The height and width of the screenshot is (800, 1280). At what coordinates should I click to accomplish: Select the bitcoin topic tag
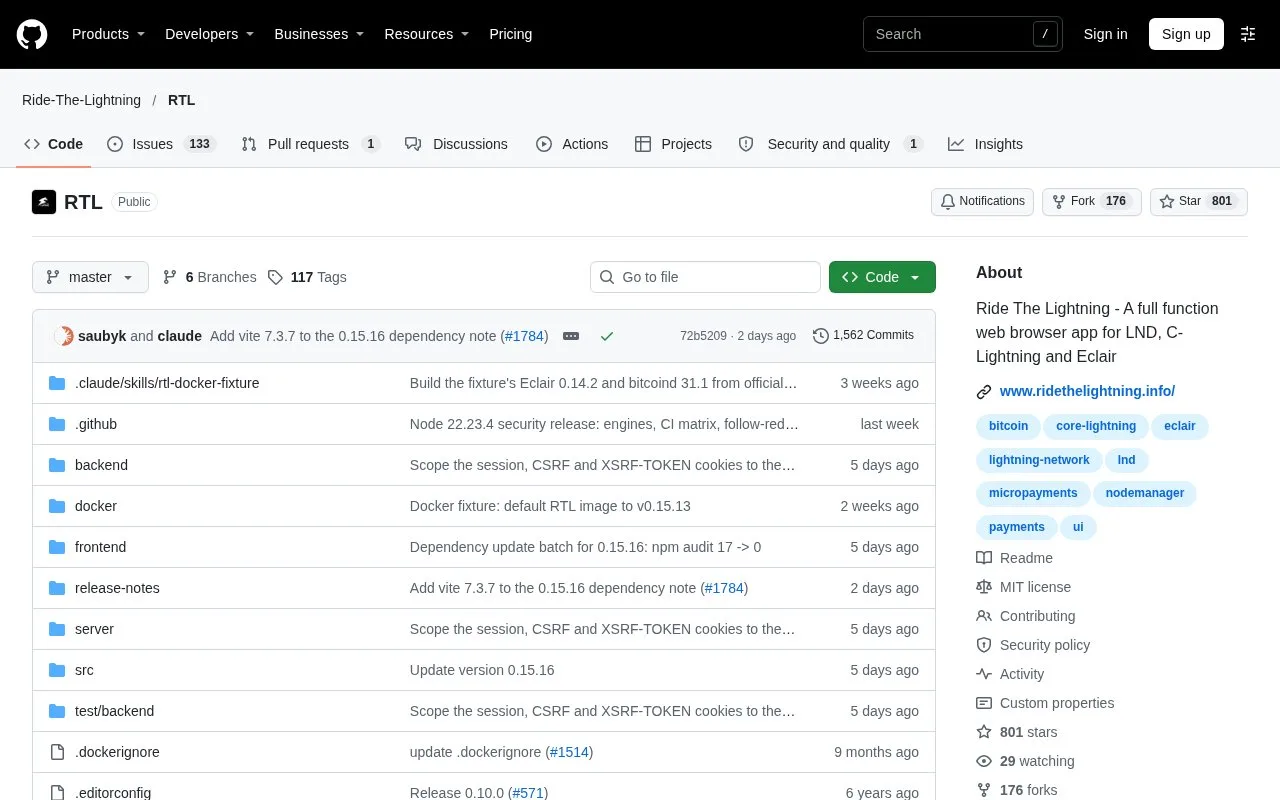click(1008, 426)
